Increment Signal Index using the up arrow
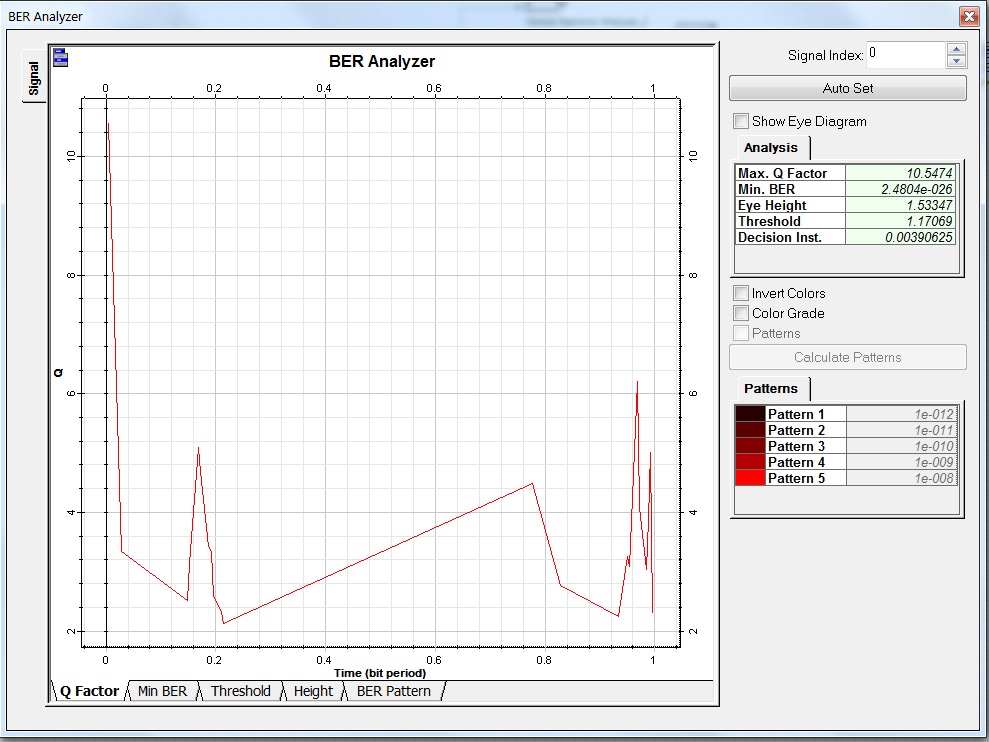Viewport: 989px width, 742px height. (x=956, y=48)
